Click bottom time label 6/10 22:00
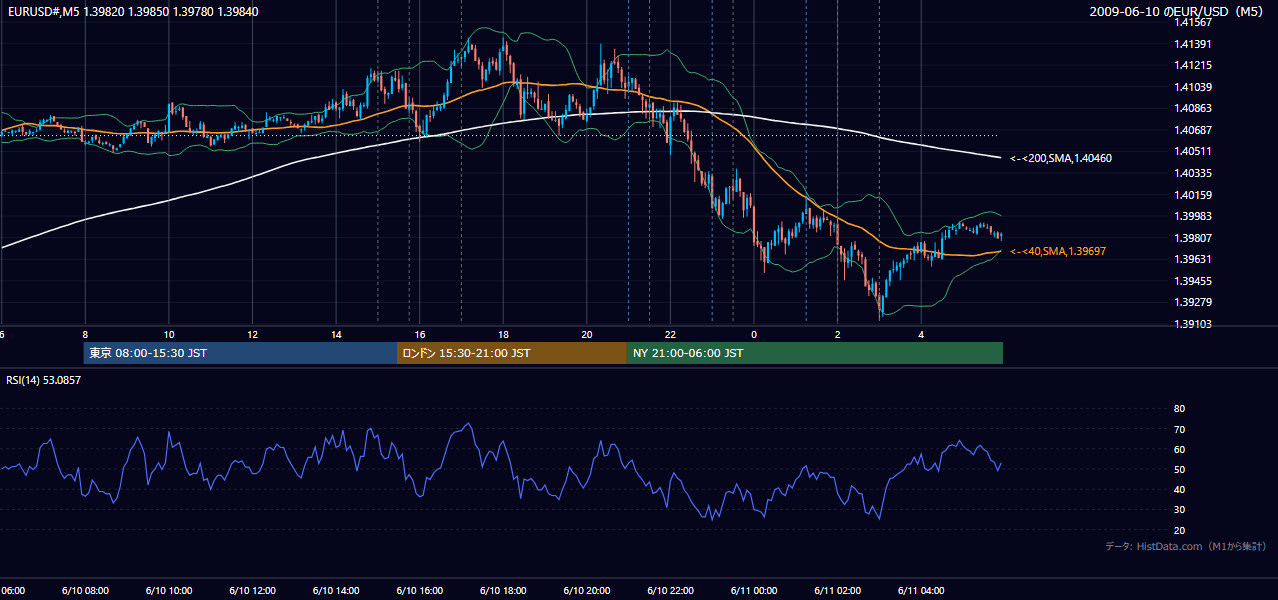Image resolution: width=1278 pixels, height=600 pixels. coord(670,590)
